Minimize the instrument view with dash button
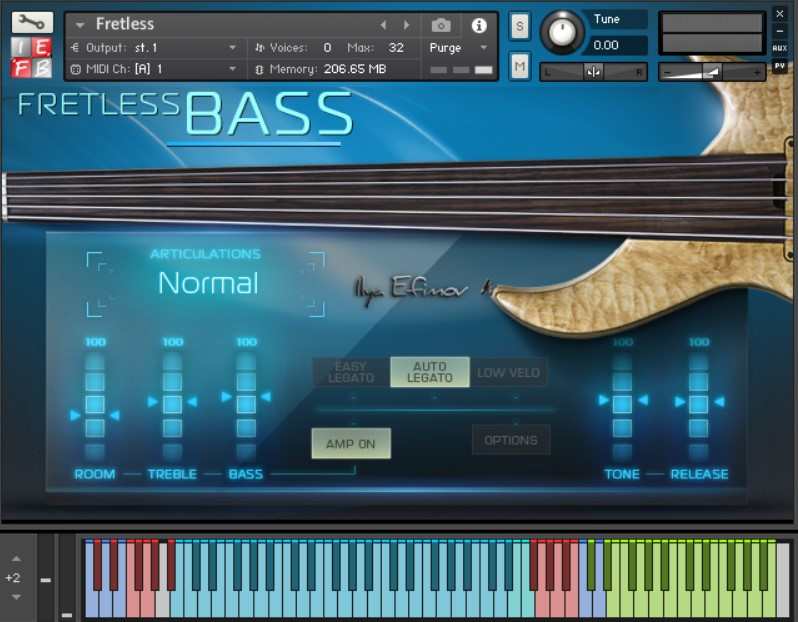The width and height of the screenshot is (798, 622). pyautogui.click(x=780, y=32)
